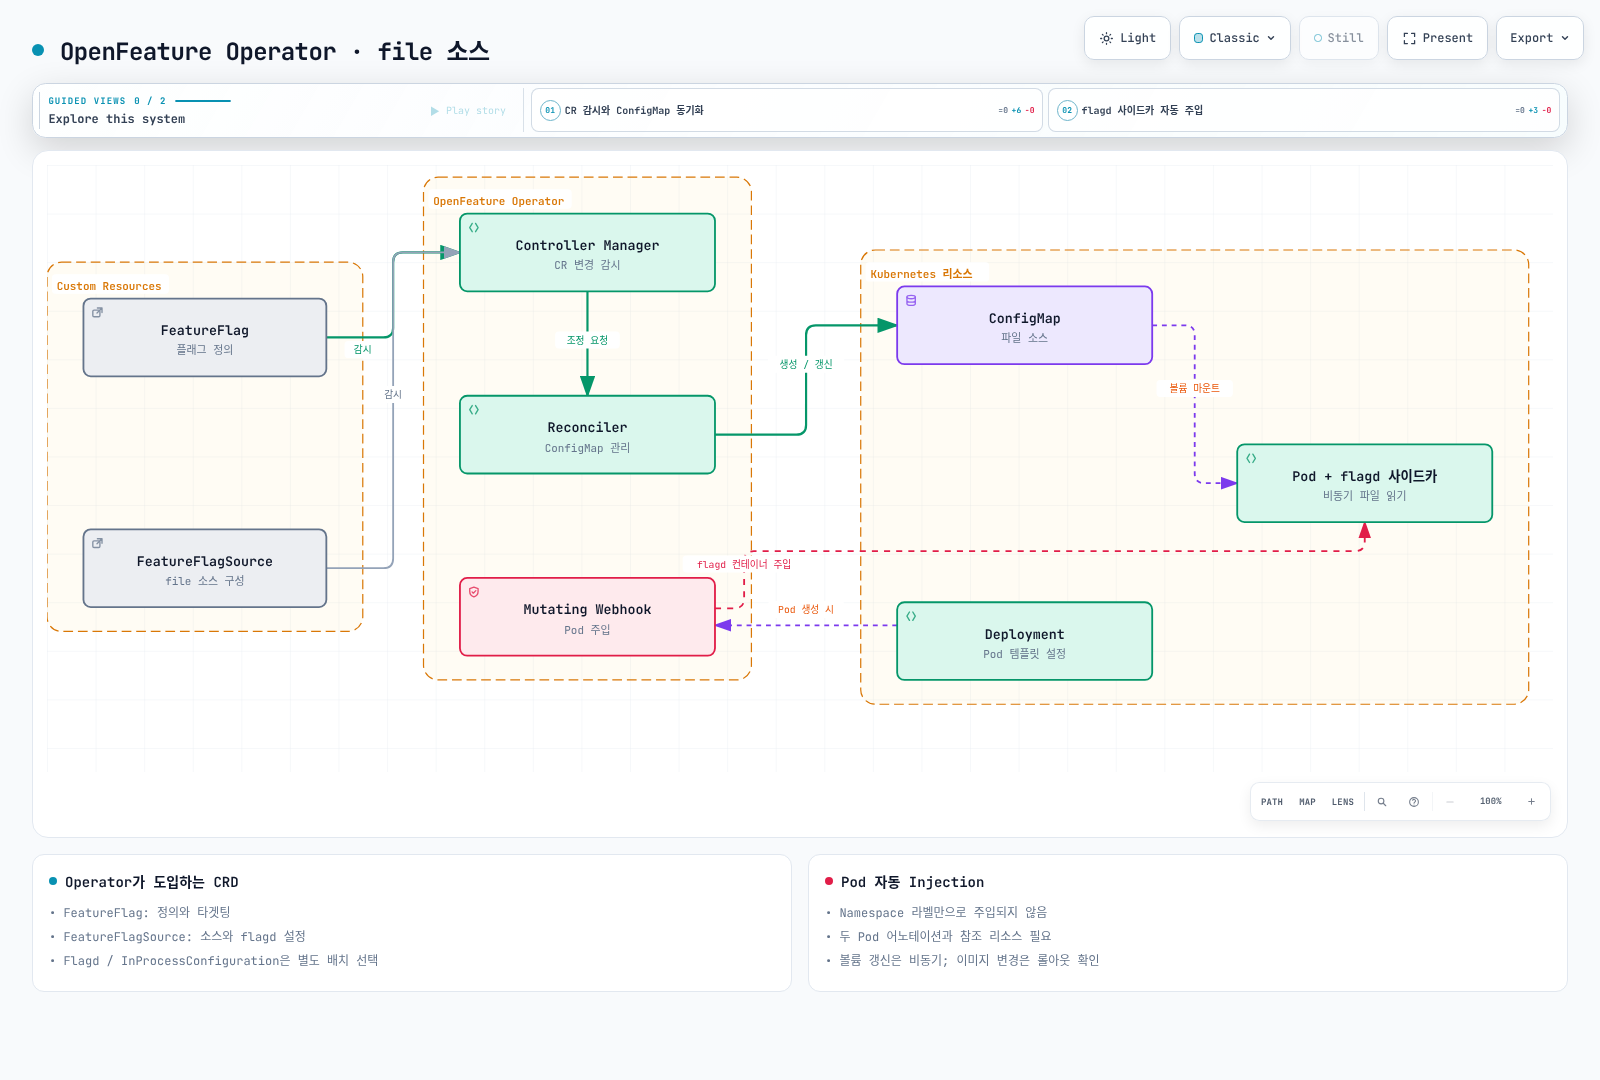
Task: Click the OpenFeature Operator group label
Action: (x=498, y=201)
